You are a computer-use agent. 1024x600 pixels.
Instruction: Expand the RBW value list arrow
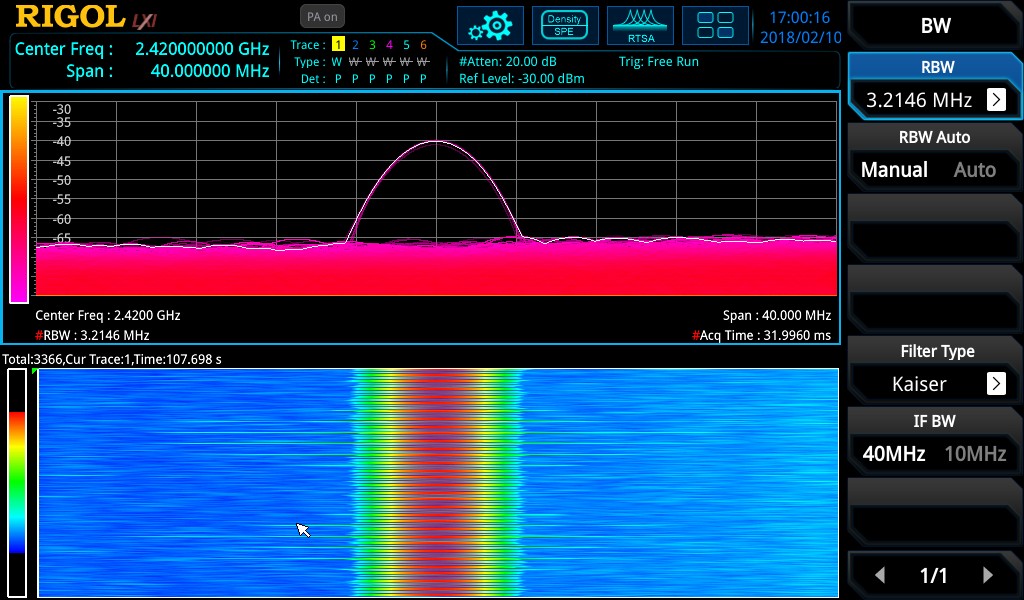coord(996,99)
